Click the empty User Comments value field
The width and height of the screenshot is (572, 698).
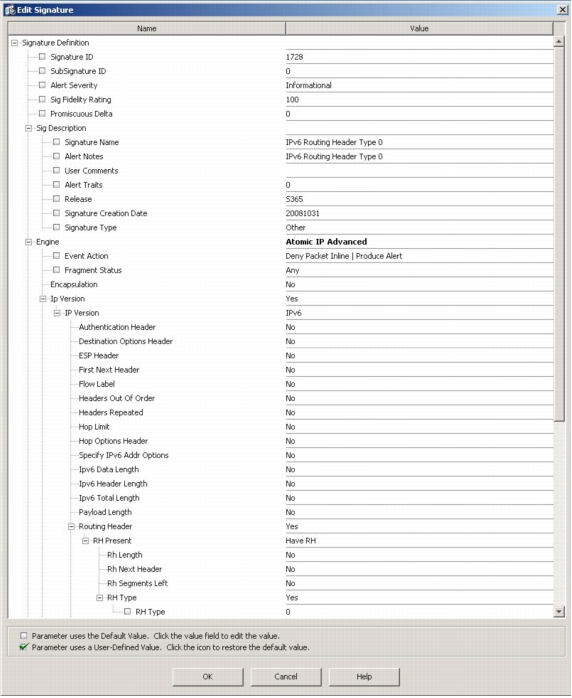tap(419, 171)
